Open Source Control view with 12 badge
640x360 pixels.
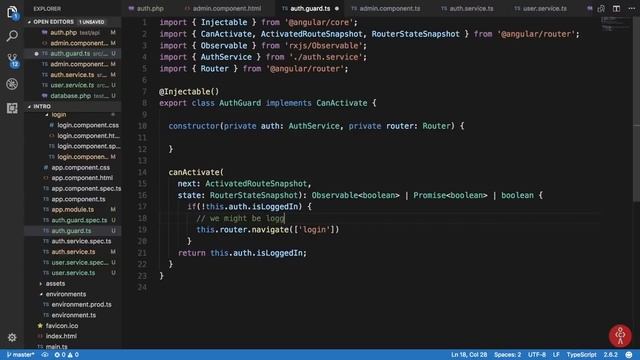12,60
